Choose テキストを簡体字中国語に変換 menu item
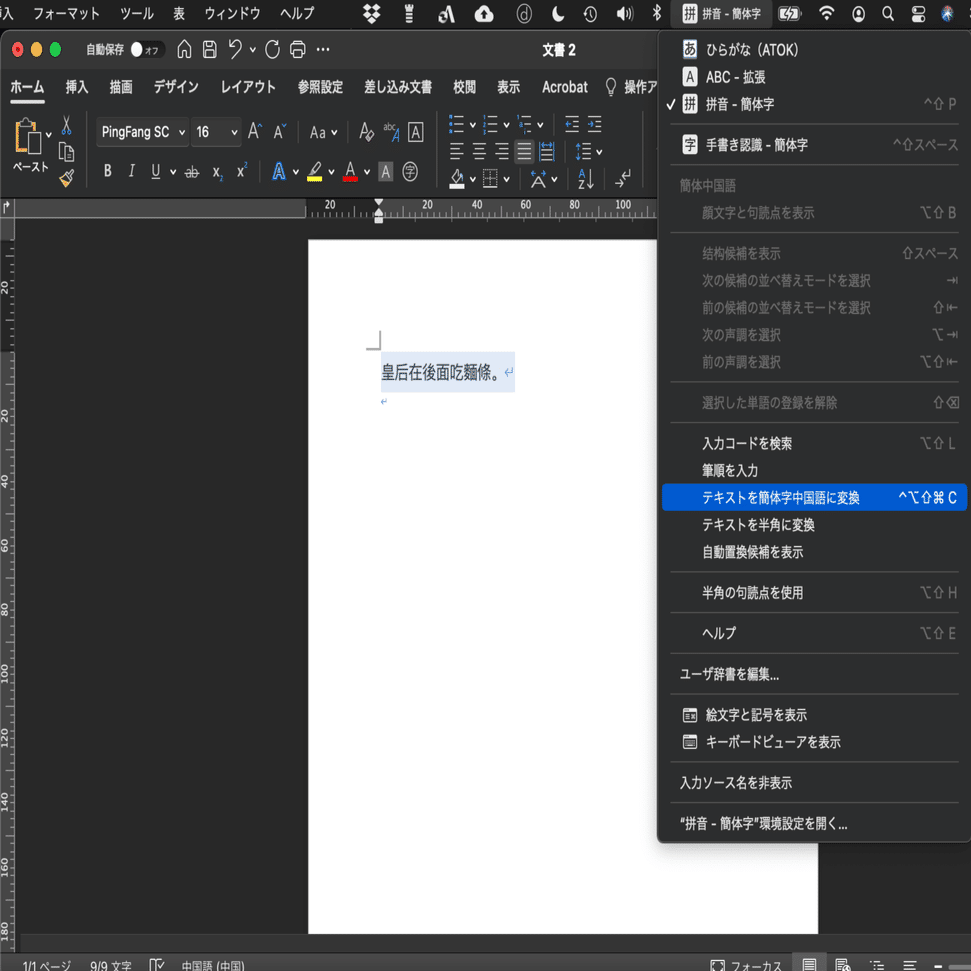This screenshot has width=971, height=971. tap(785, 497)
